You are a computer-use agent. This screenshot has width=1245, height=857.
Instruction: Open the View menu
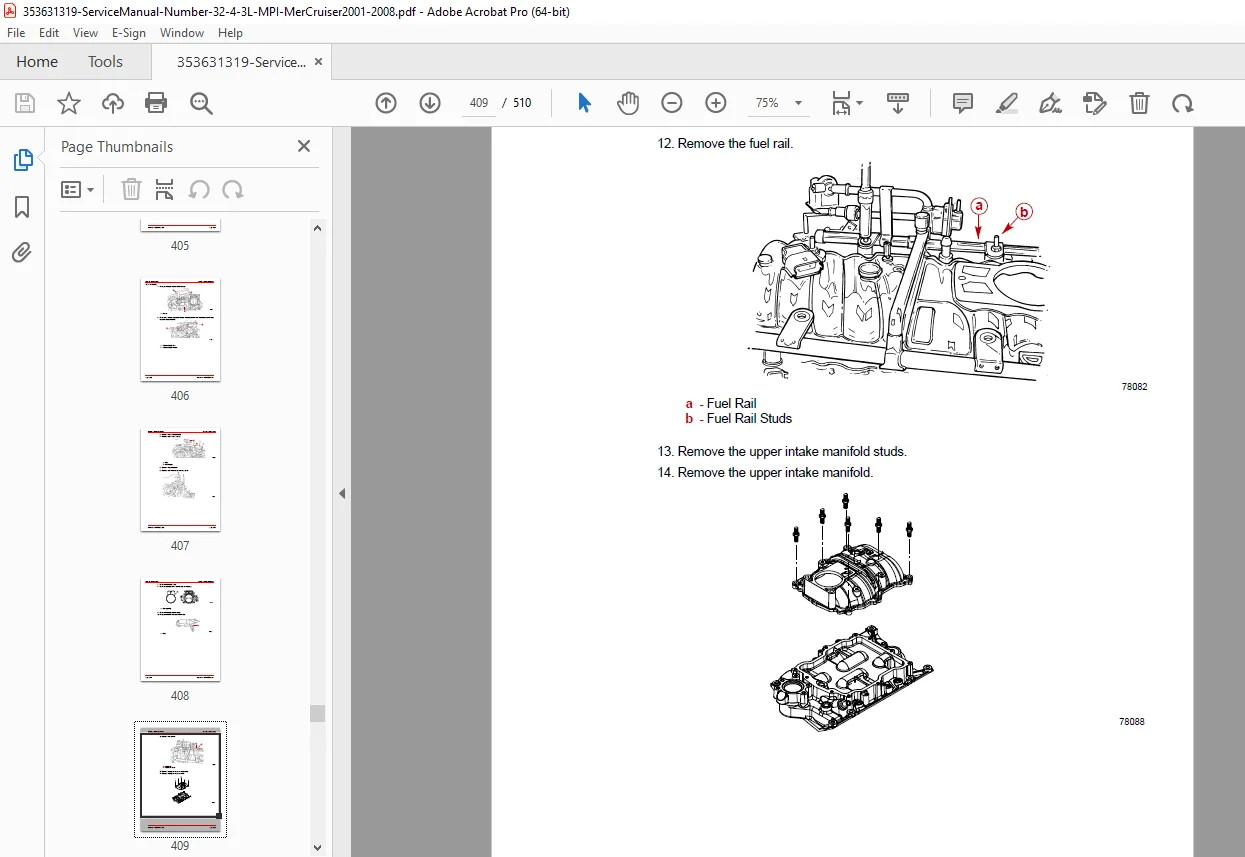click(86, 33)
